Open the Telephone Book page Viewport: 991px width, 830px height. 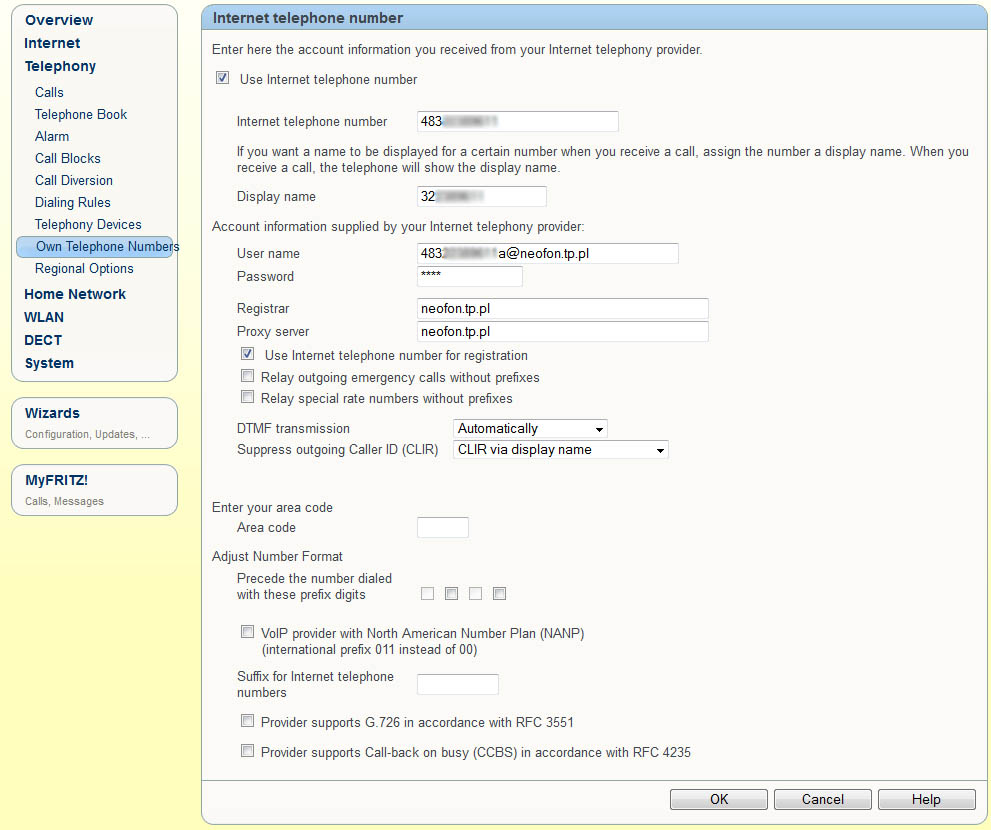[x=81, y=114]
